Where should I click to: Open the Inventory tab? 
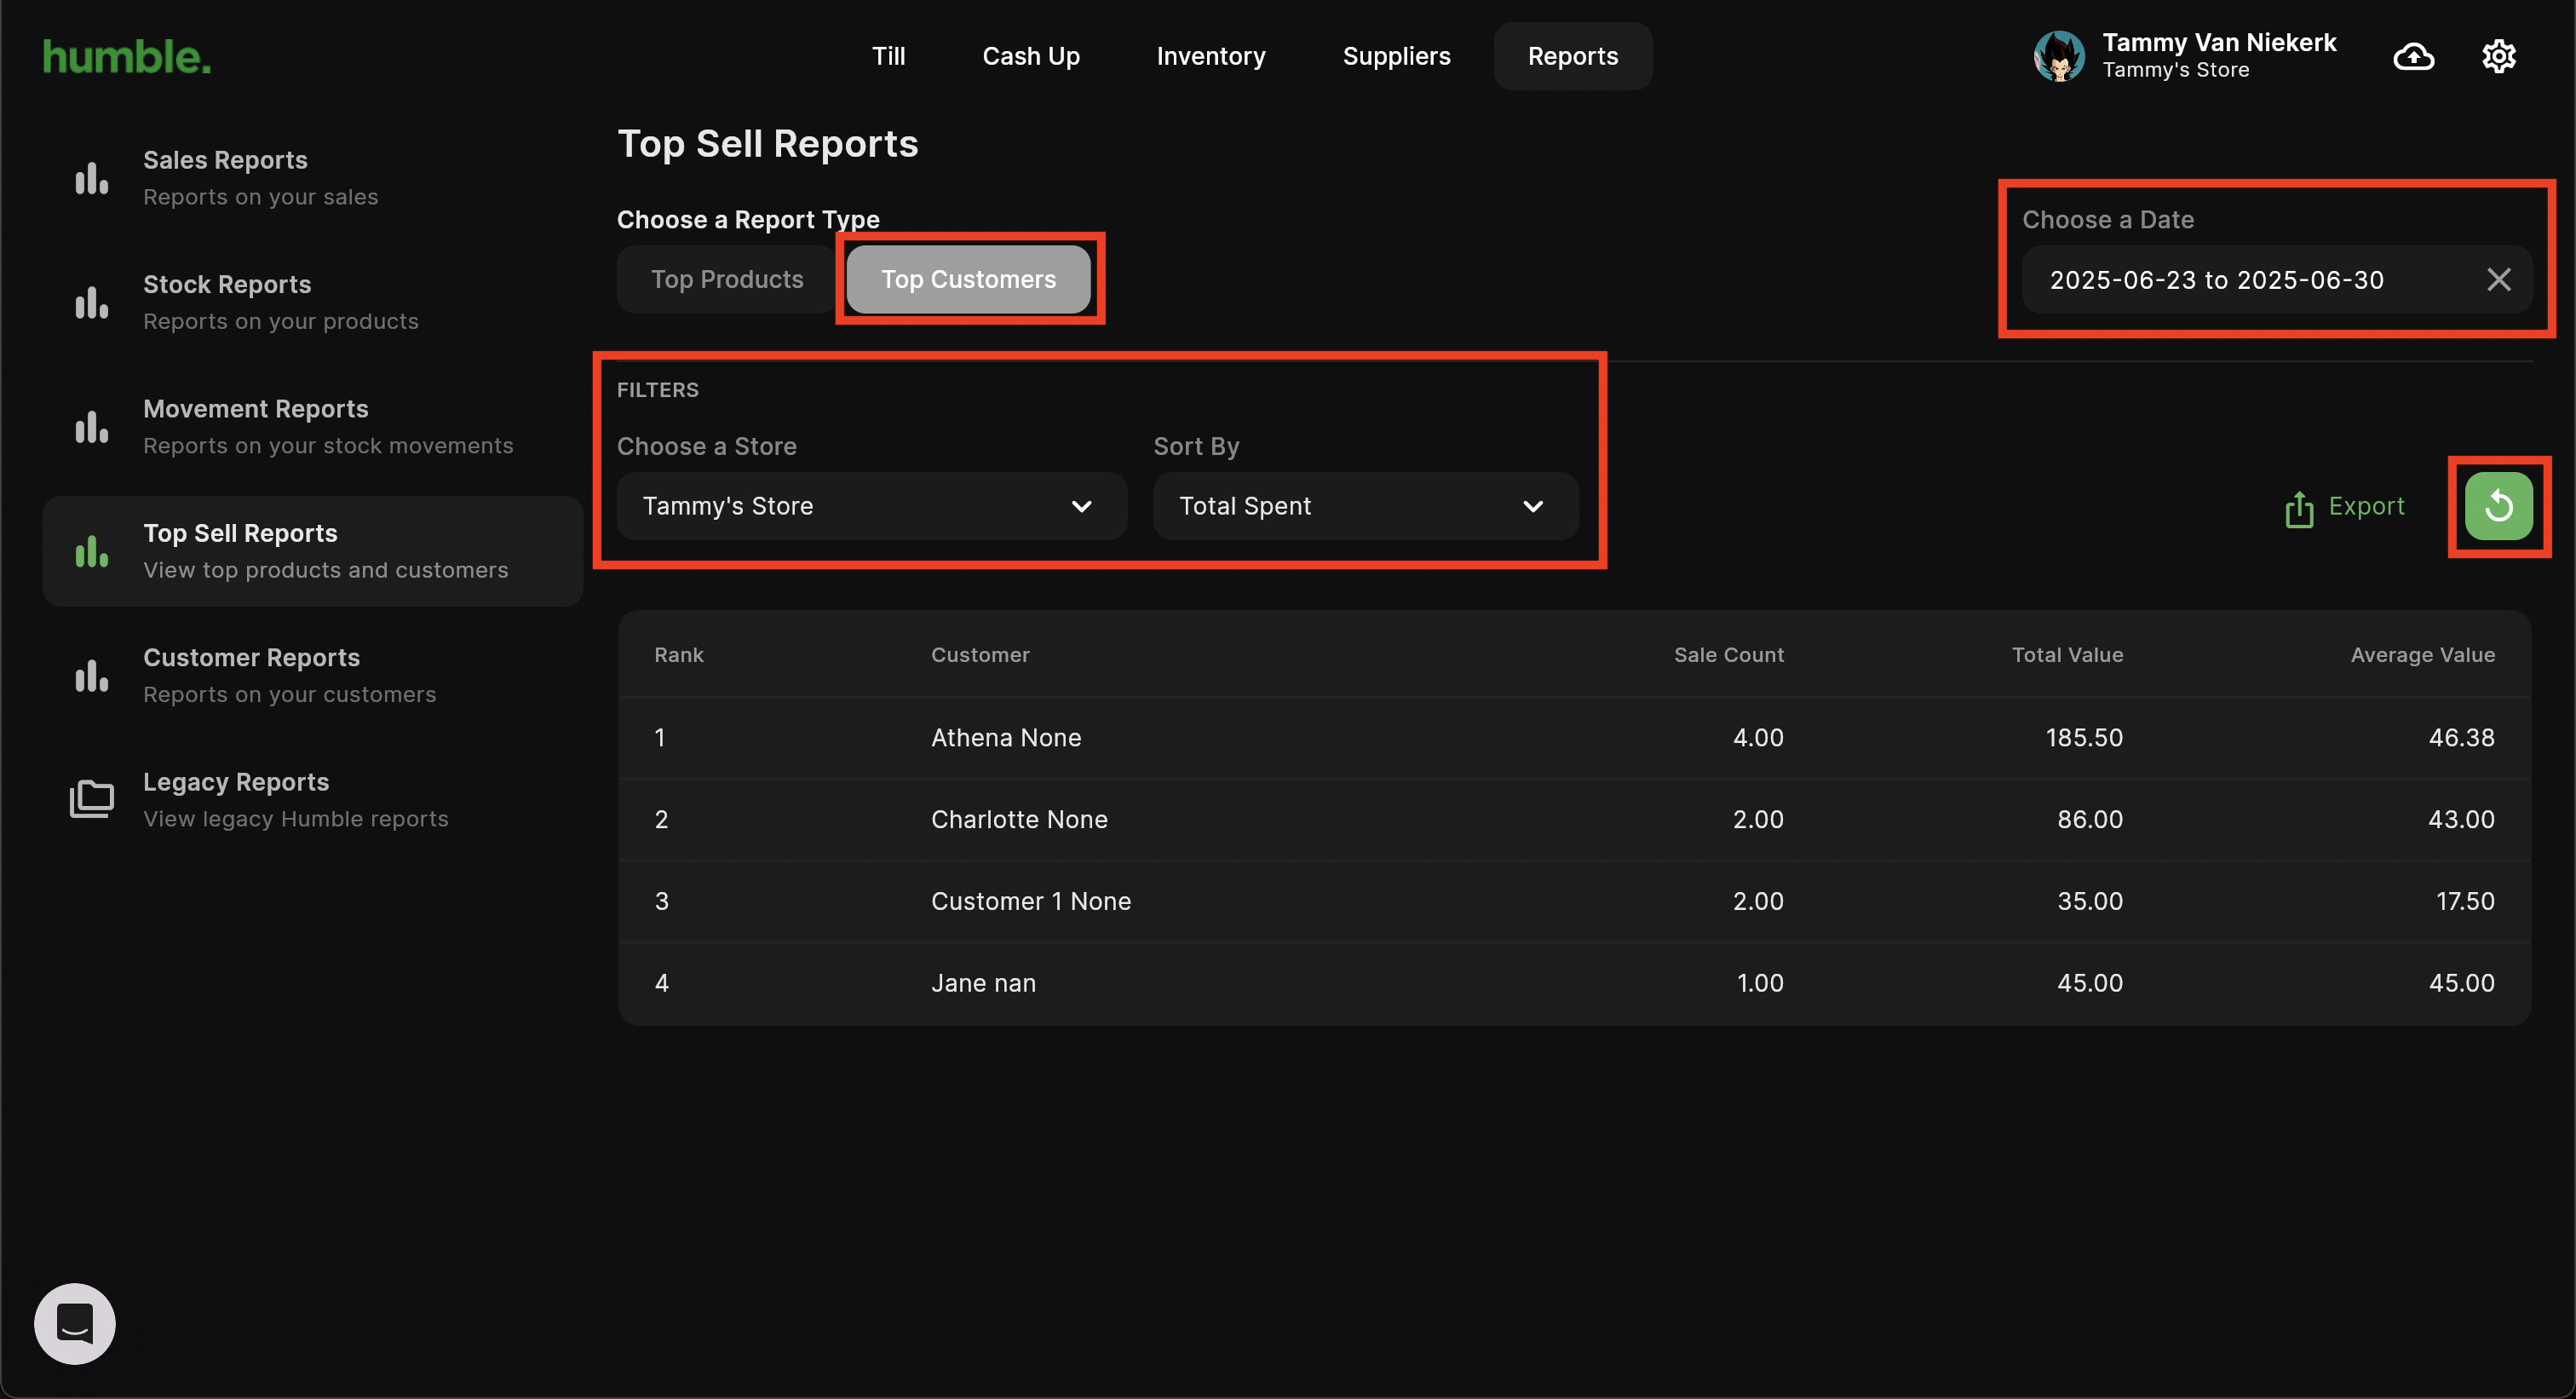1211,57
